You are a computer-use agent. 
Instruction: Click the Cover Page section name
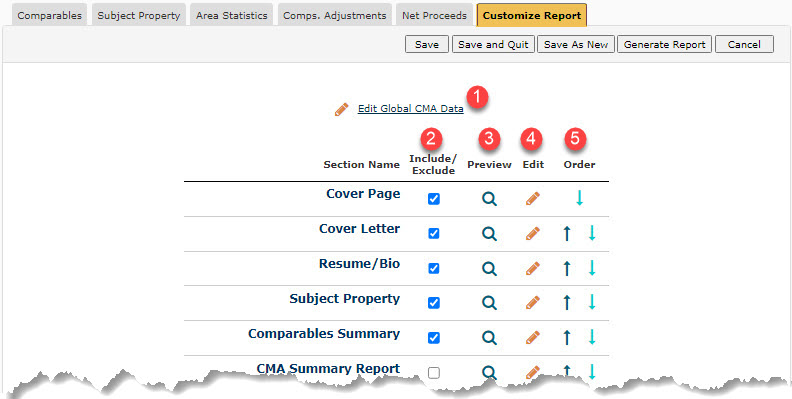[x=363, y=194]
